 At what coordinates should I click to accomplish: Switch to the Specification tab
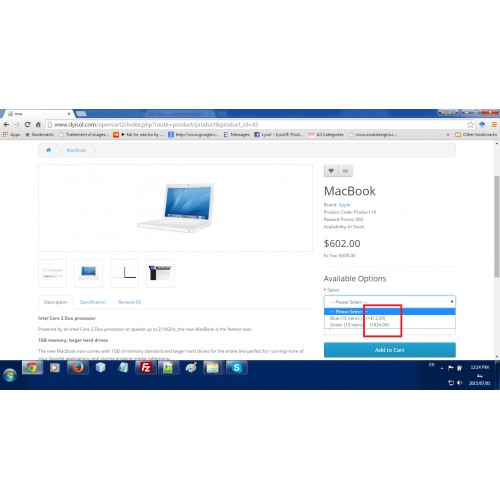click(93, 302)
